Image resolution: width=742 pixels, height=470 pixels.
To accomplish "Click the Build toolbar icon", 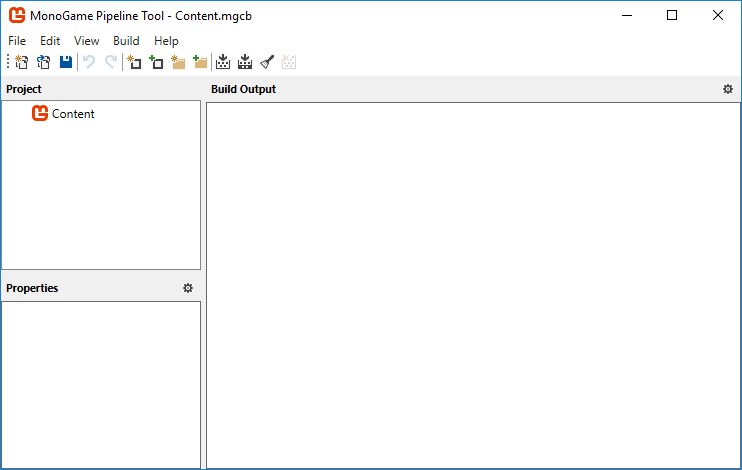I will tap(223, 62).
